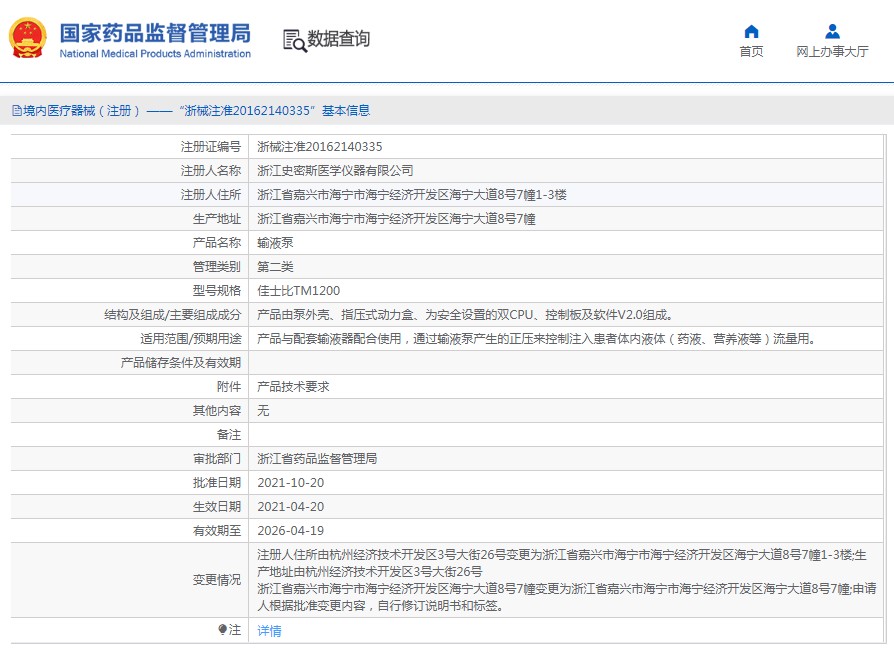This screenshot has height=651, width=894.
Task: Click the 首页 home icon
Action: [x=751, y=31]
